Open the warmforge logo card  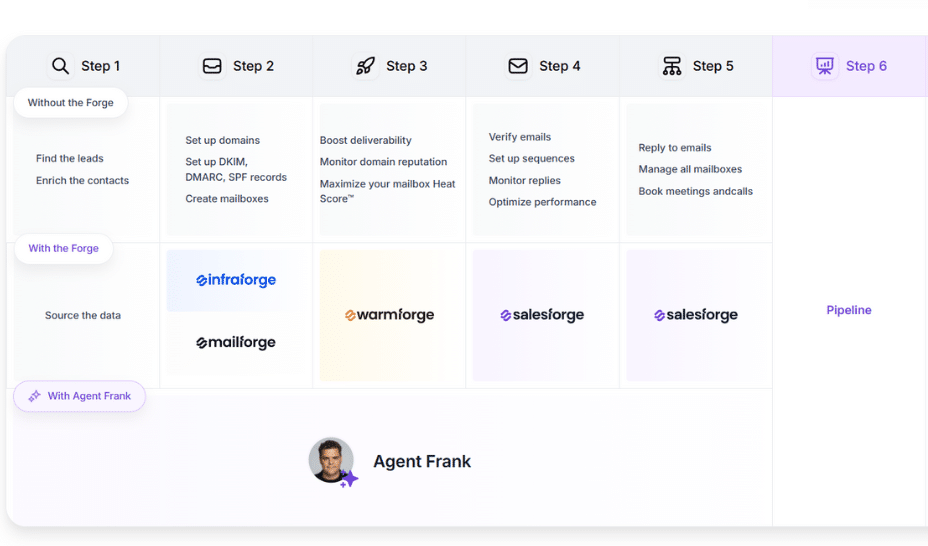[x=389, y=315]
